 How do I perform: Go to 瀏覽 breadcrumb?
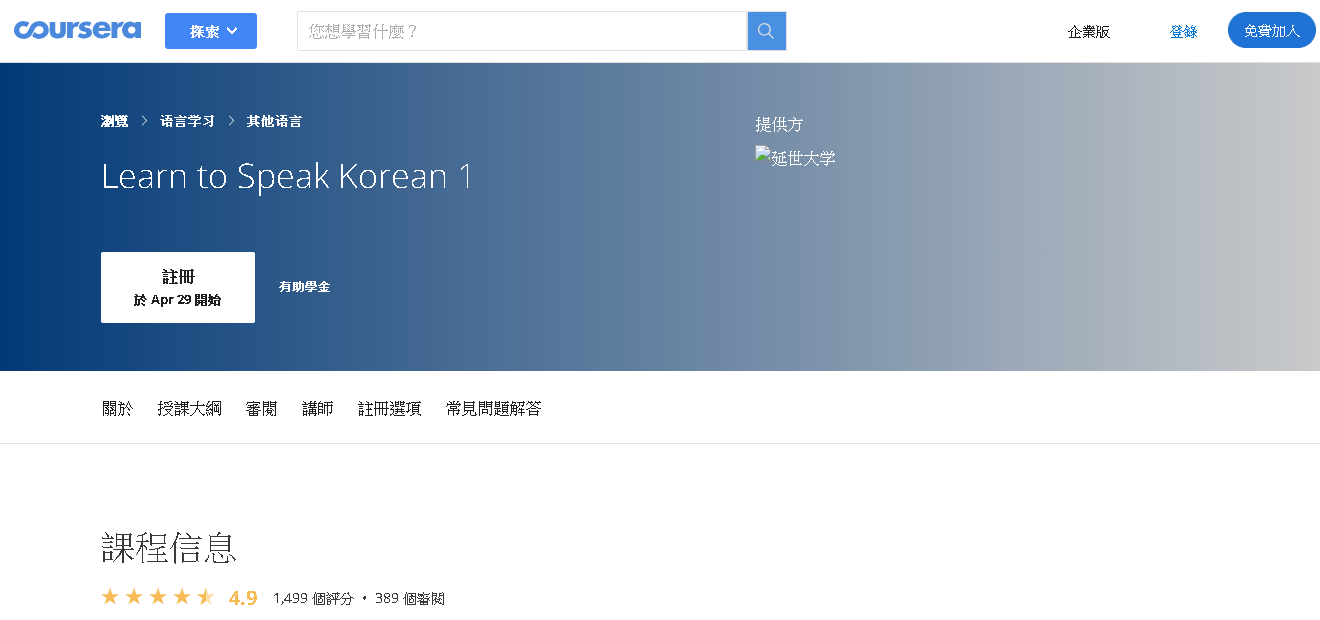coord(115,121)
